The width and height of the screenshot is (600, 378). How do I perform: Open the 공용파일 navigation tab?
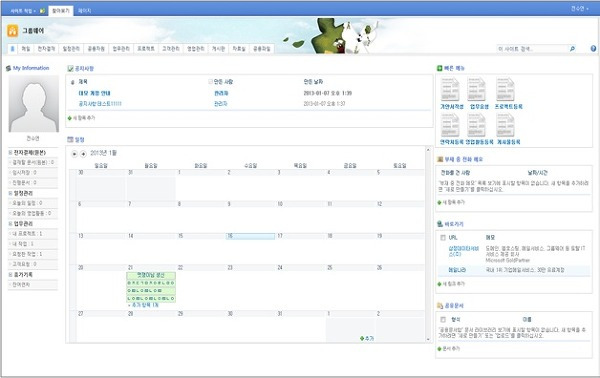click(262, 49)
